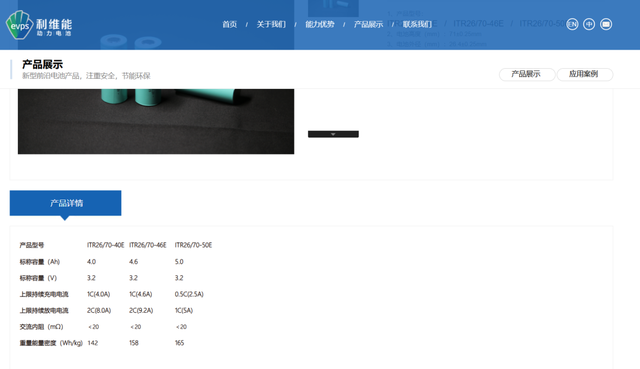This screenshot has height=369, width=640.
Task: Open the 能力优势 menu item
Action: [x=320, y=24]
